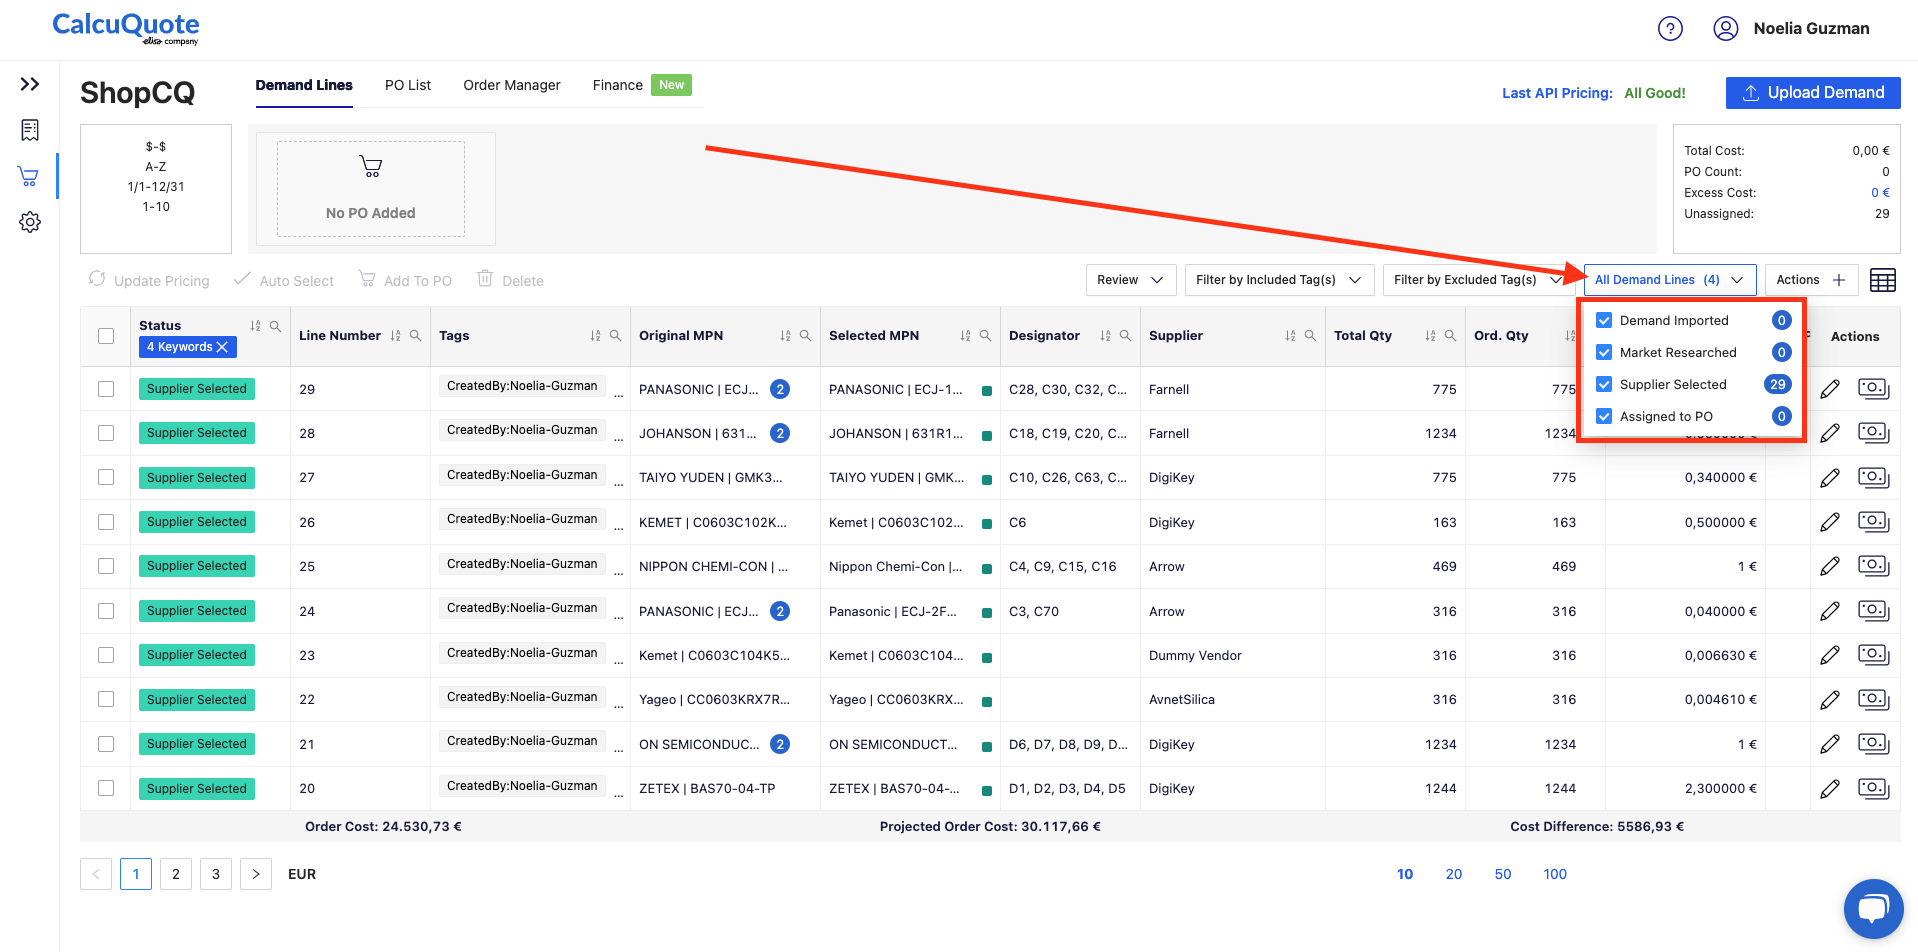Screen dimensions: 1918x952
Task: Click Auto Select
Action: coord(284,280)
